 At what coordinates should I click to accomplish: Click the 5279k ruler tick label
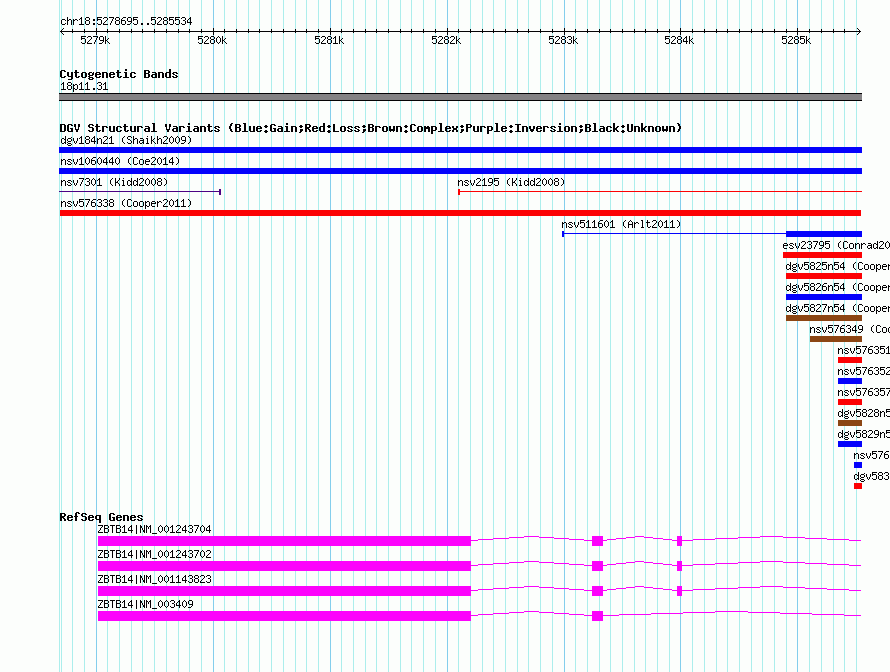(95, 40)
